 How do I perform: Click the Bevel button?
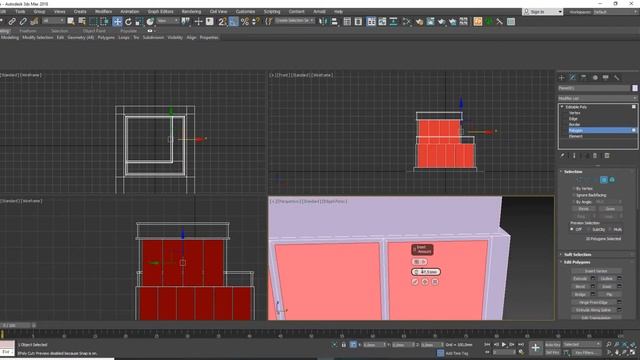[x=580, y=286]
